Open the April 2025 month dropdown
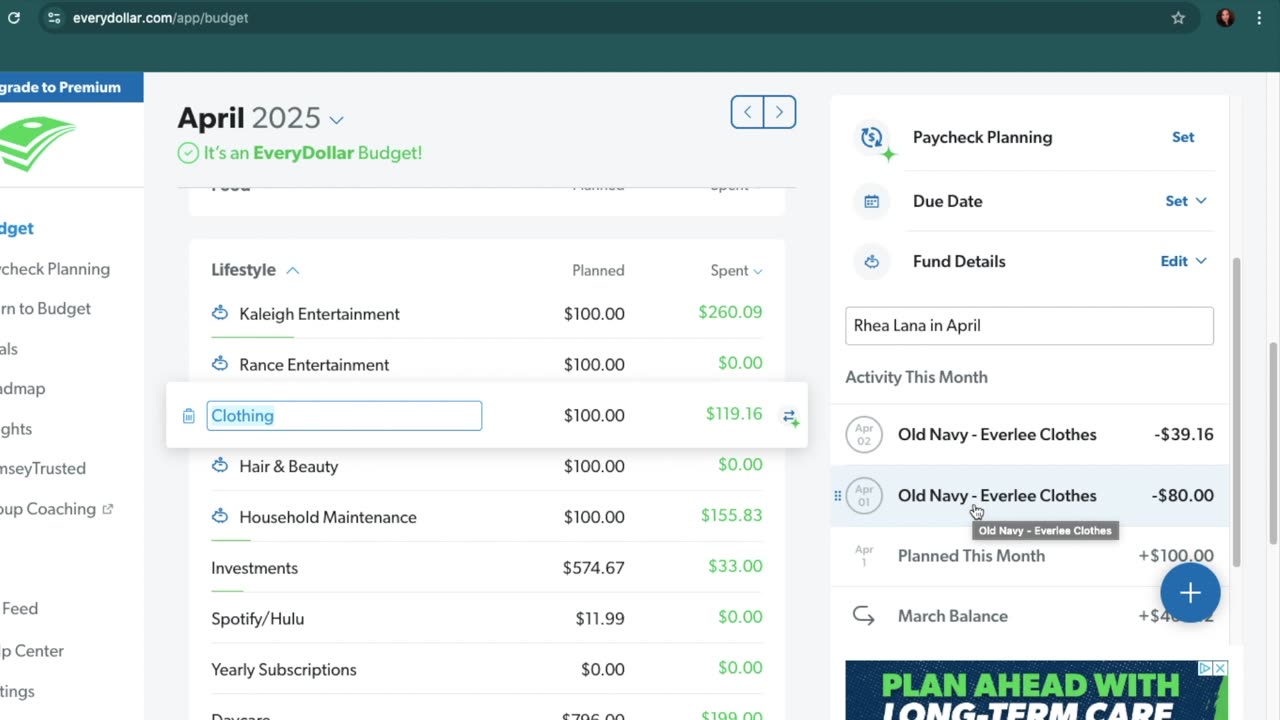Image resolution: width=1280 pixels, height=720 pixels. coord(336,120)
